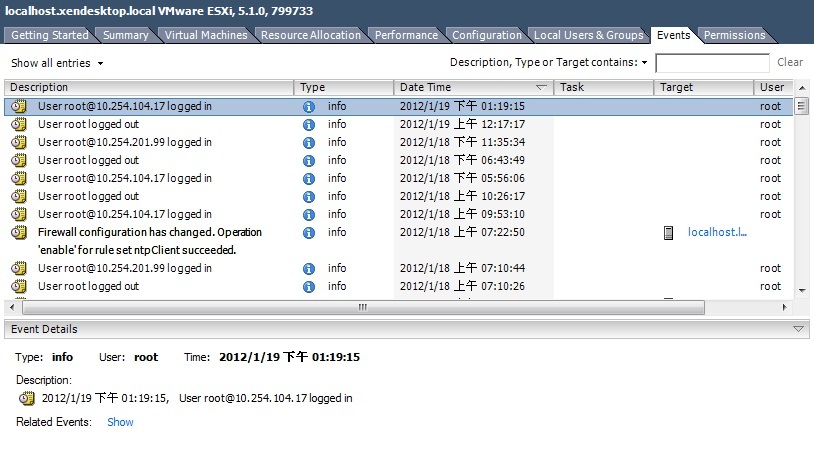814x473 pixels.
Task: Click horizontal scrollbar right arrow
Action: [x=785, y=307]
